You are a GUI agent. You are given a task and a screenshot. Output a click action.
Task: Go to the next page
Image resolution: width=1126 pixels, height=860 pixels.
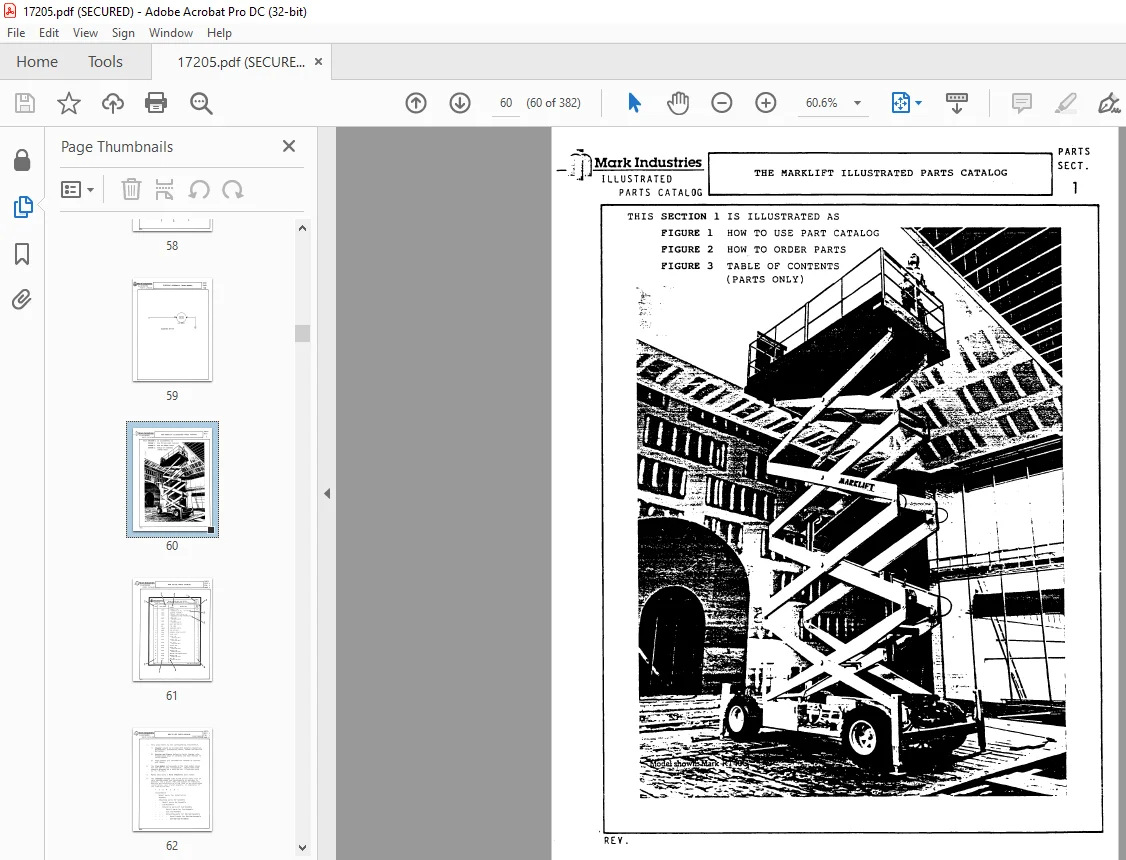tap(460, 103)
